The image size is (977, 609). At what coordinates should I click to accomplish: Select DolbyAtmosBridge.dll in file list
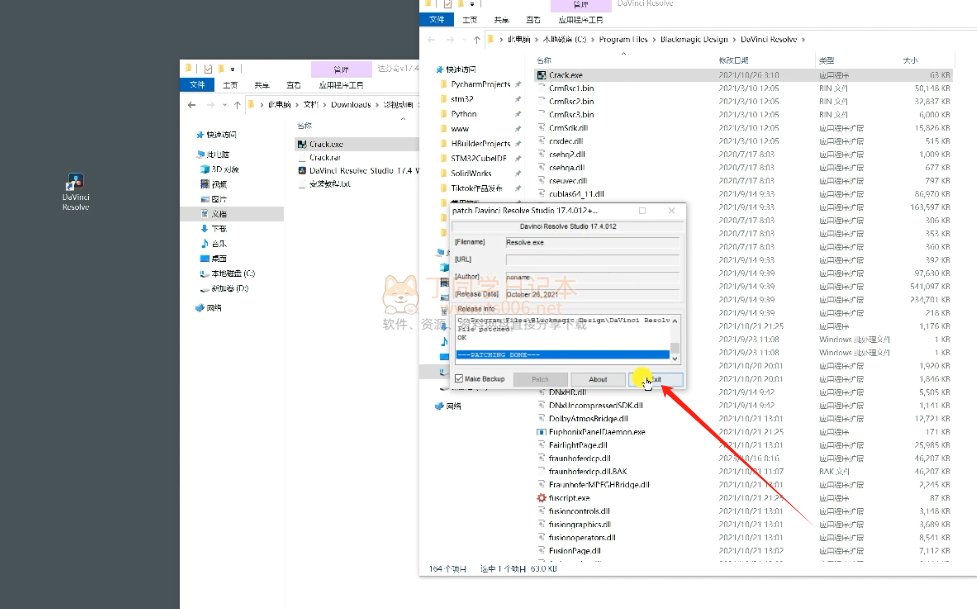(x=588, y=419)
